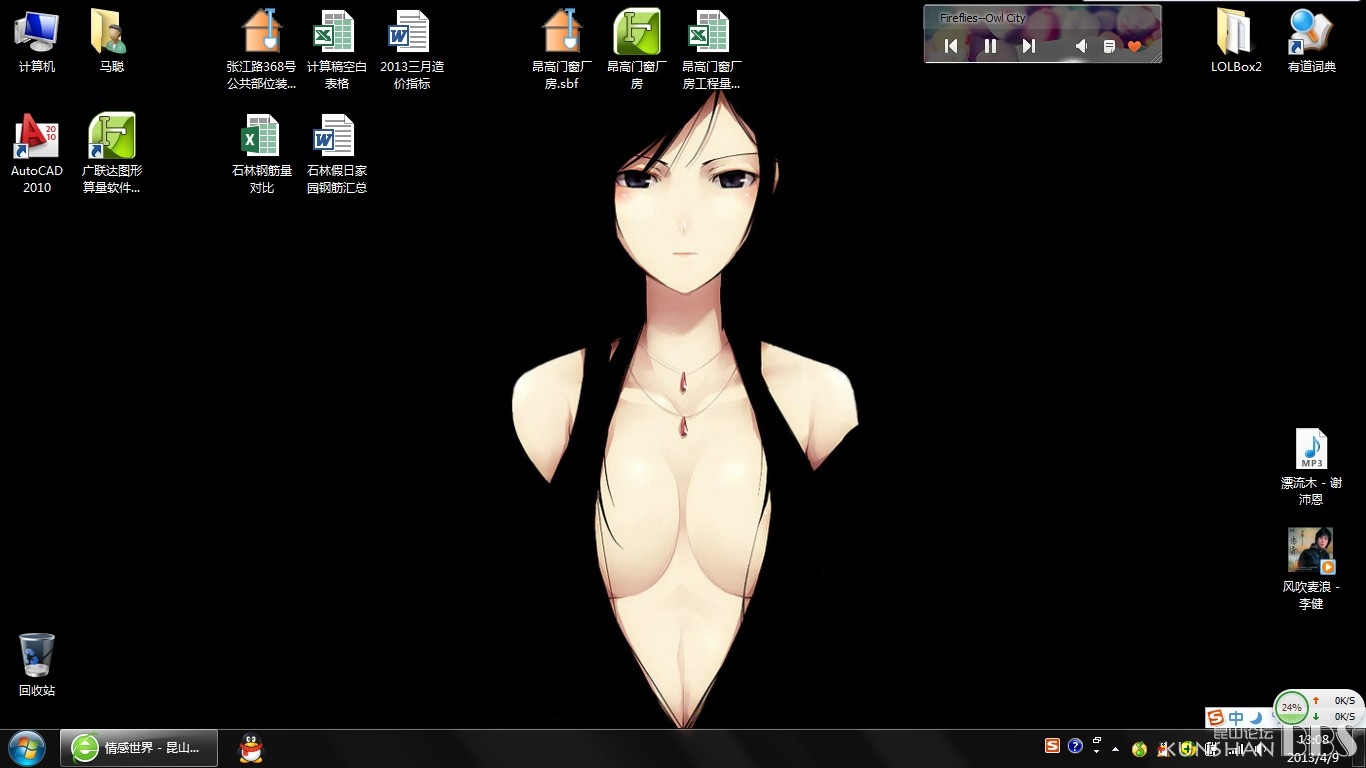Open the 回收站 recycle bin
This screenshot has height=768, width=1366.
(x=37, y=665)
